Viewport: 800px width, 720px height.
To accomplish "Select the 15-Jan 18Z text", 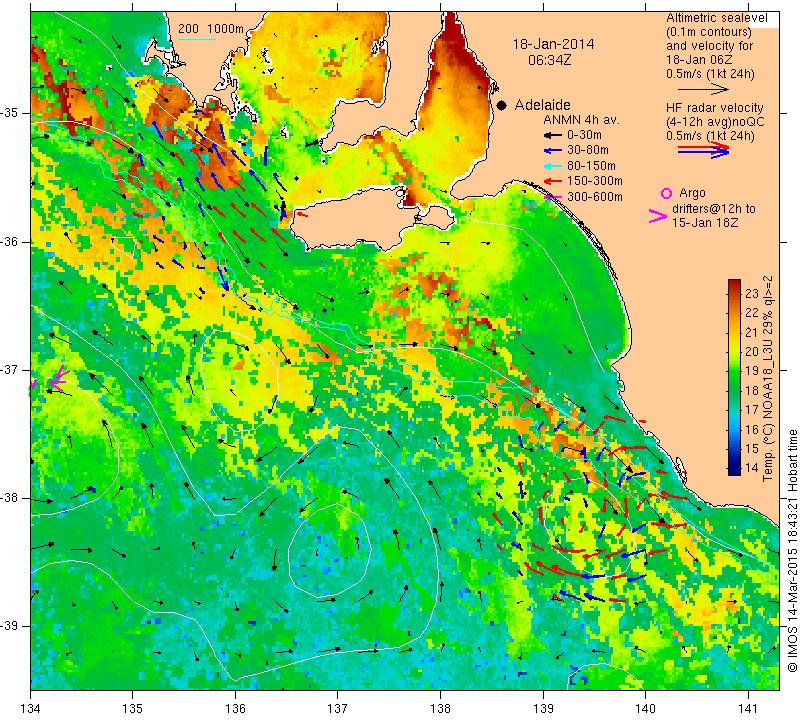I will (x=705, y=223).
